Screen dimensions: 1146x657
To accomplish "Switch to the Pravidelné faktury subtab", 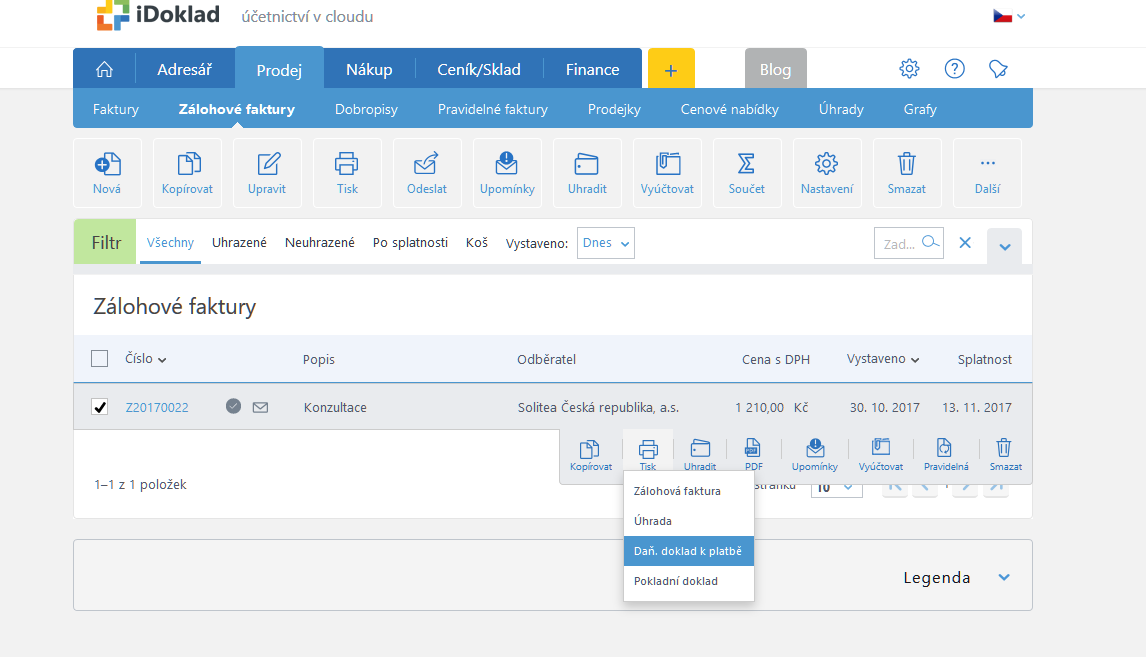I will [x=493, y=109].
